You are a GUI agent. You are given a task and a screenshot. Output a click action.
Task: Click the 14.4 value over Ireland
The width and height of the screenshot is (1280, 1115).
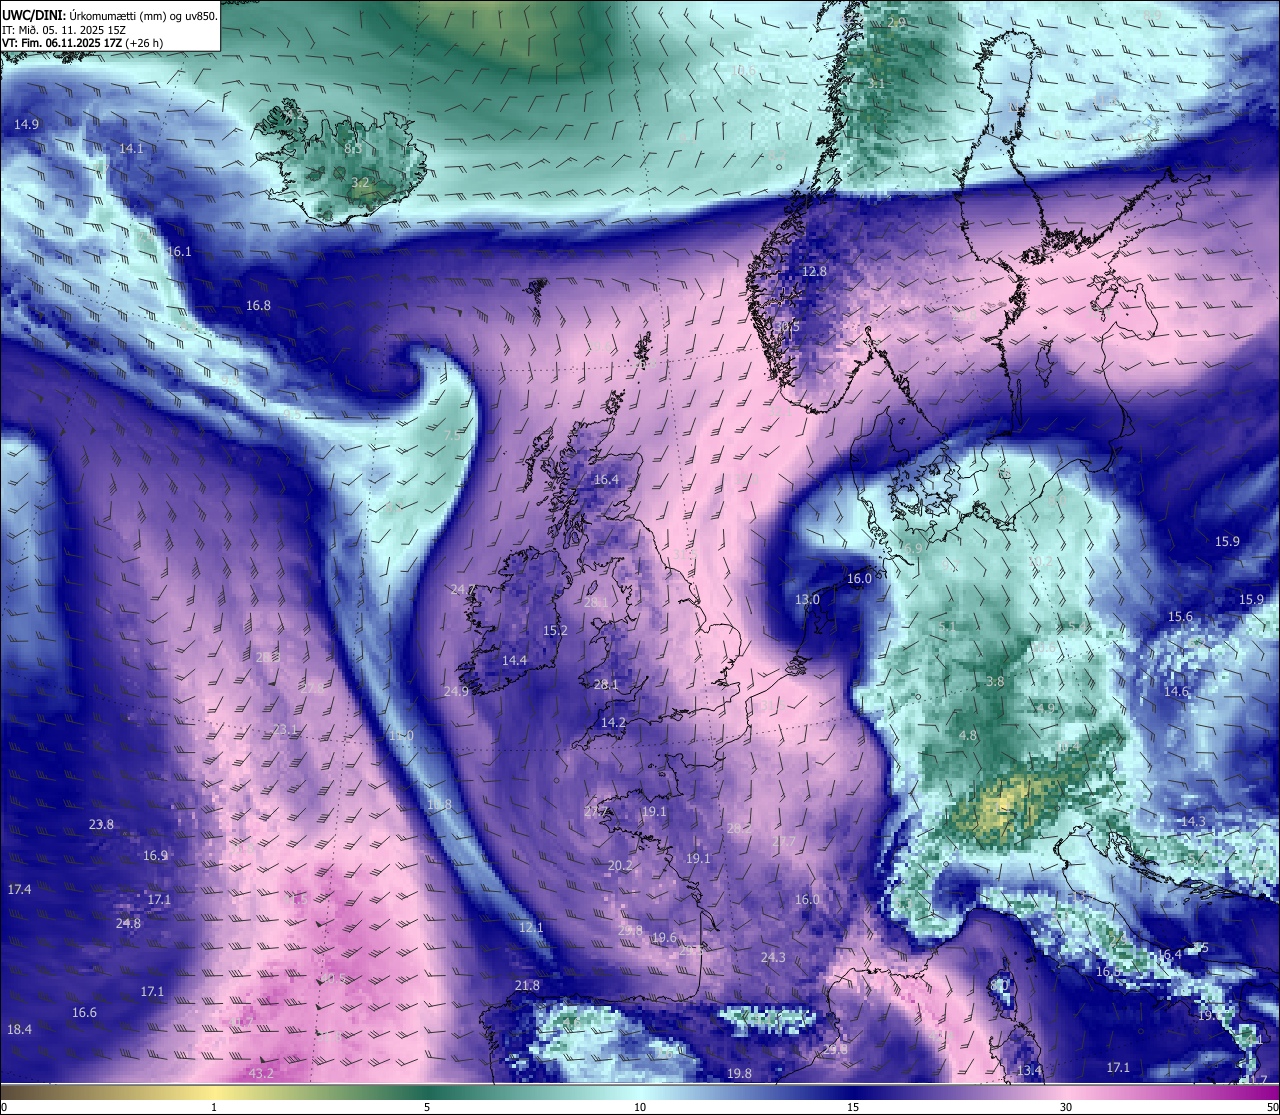pos(514,660)
